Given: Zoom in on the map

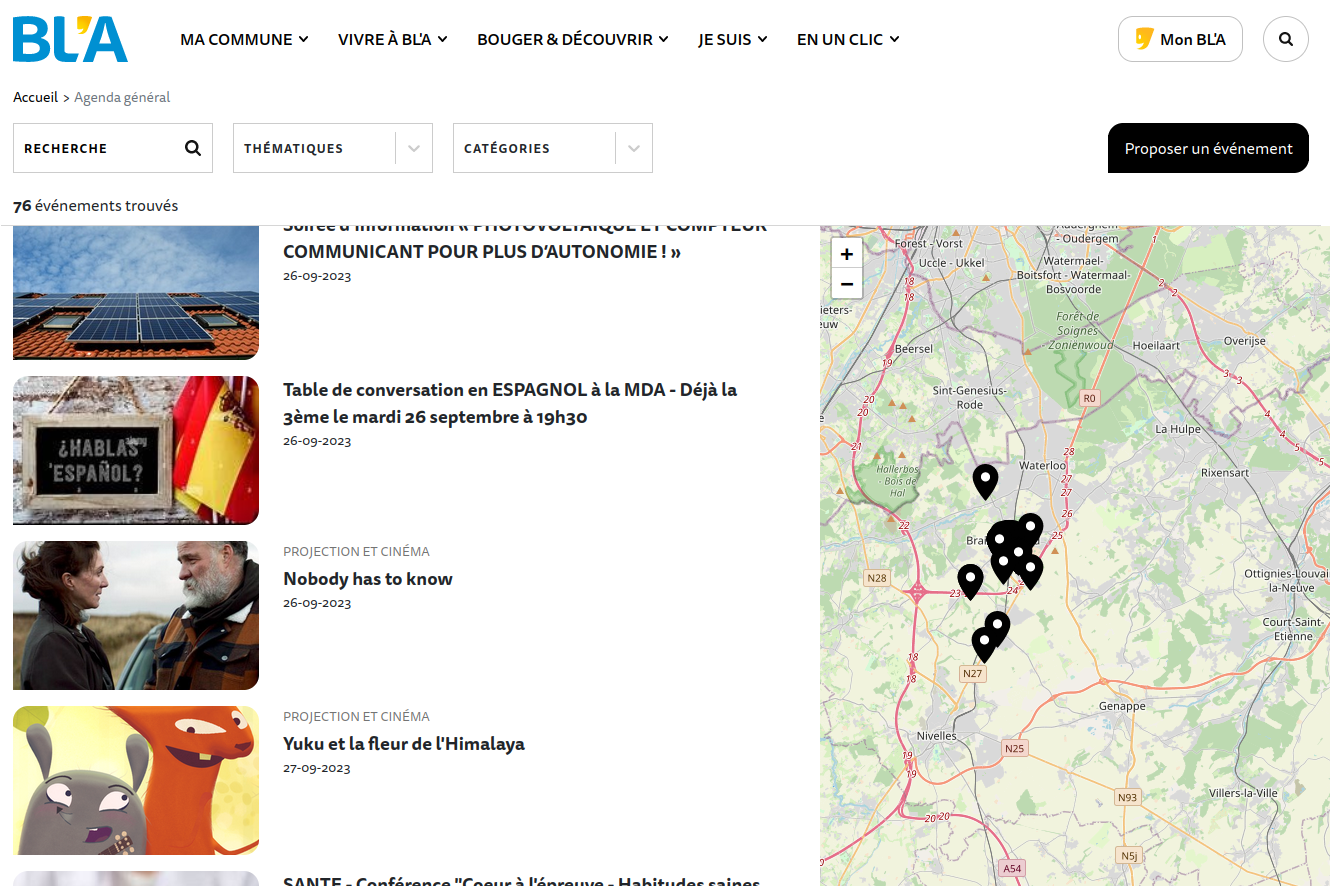Looking at the screenshot, I should coord(846,254).
